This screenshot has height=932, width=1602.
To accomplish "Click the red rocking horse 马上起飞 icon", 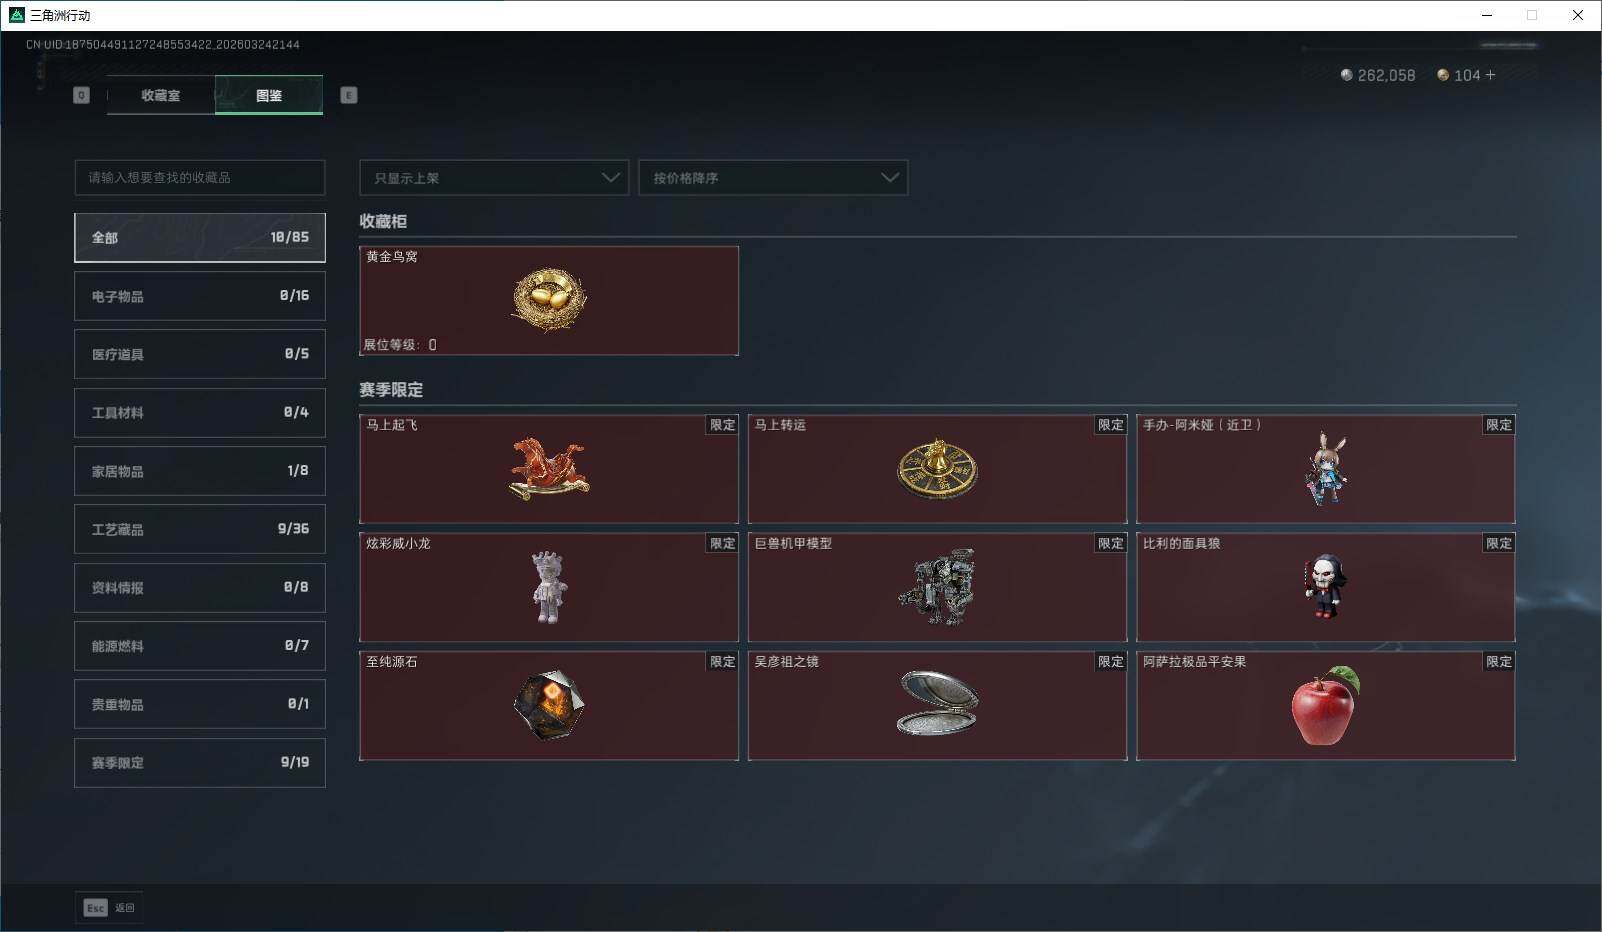I will (x=549, y=469).
